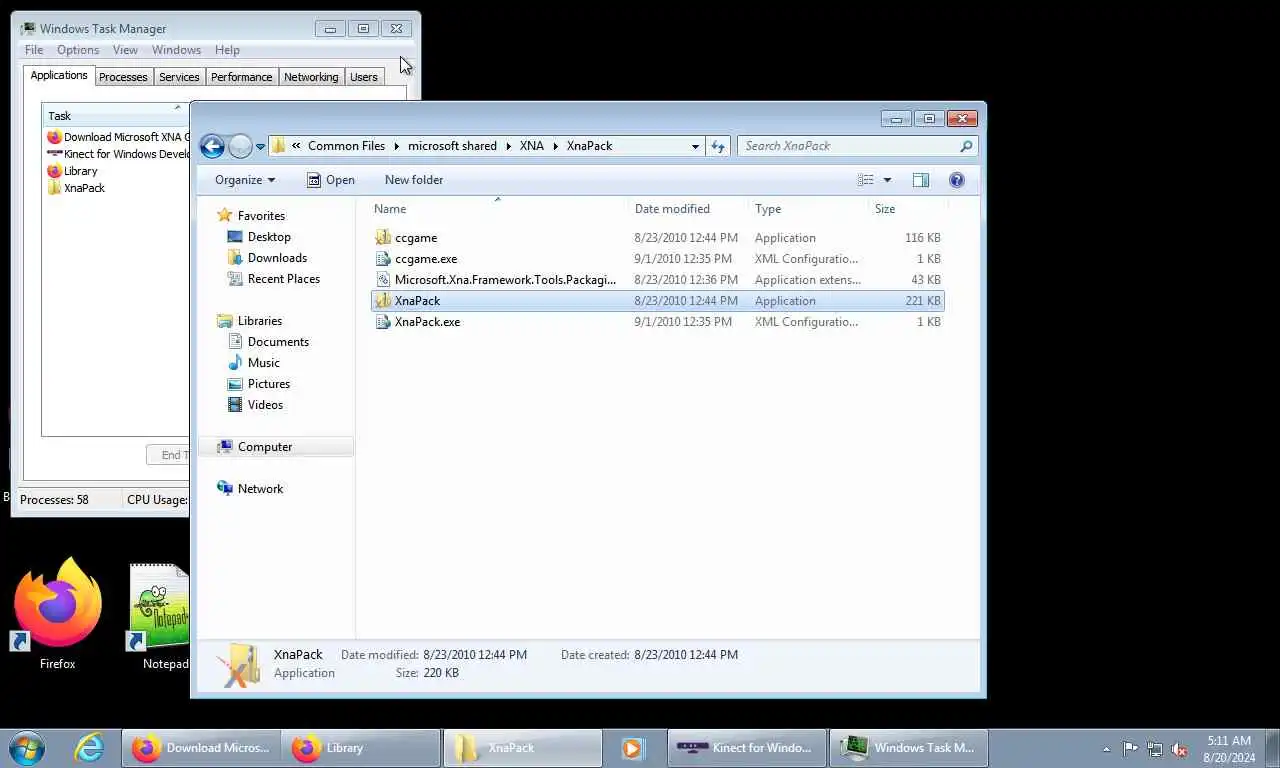This screenshot has height=768, width=1280.
Task: Click the XNA breadcrumb segment
Action: (x=532, y=146)
